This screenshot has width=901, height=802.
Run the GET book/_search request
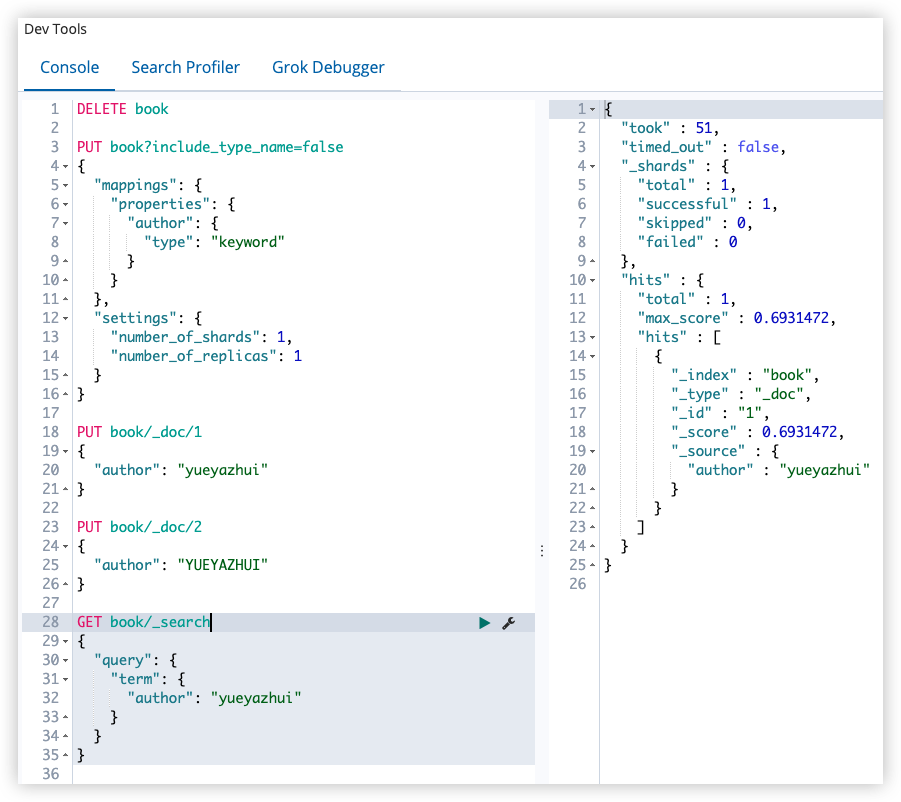click(484, 623)
